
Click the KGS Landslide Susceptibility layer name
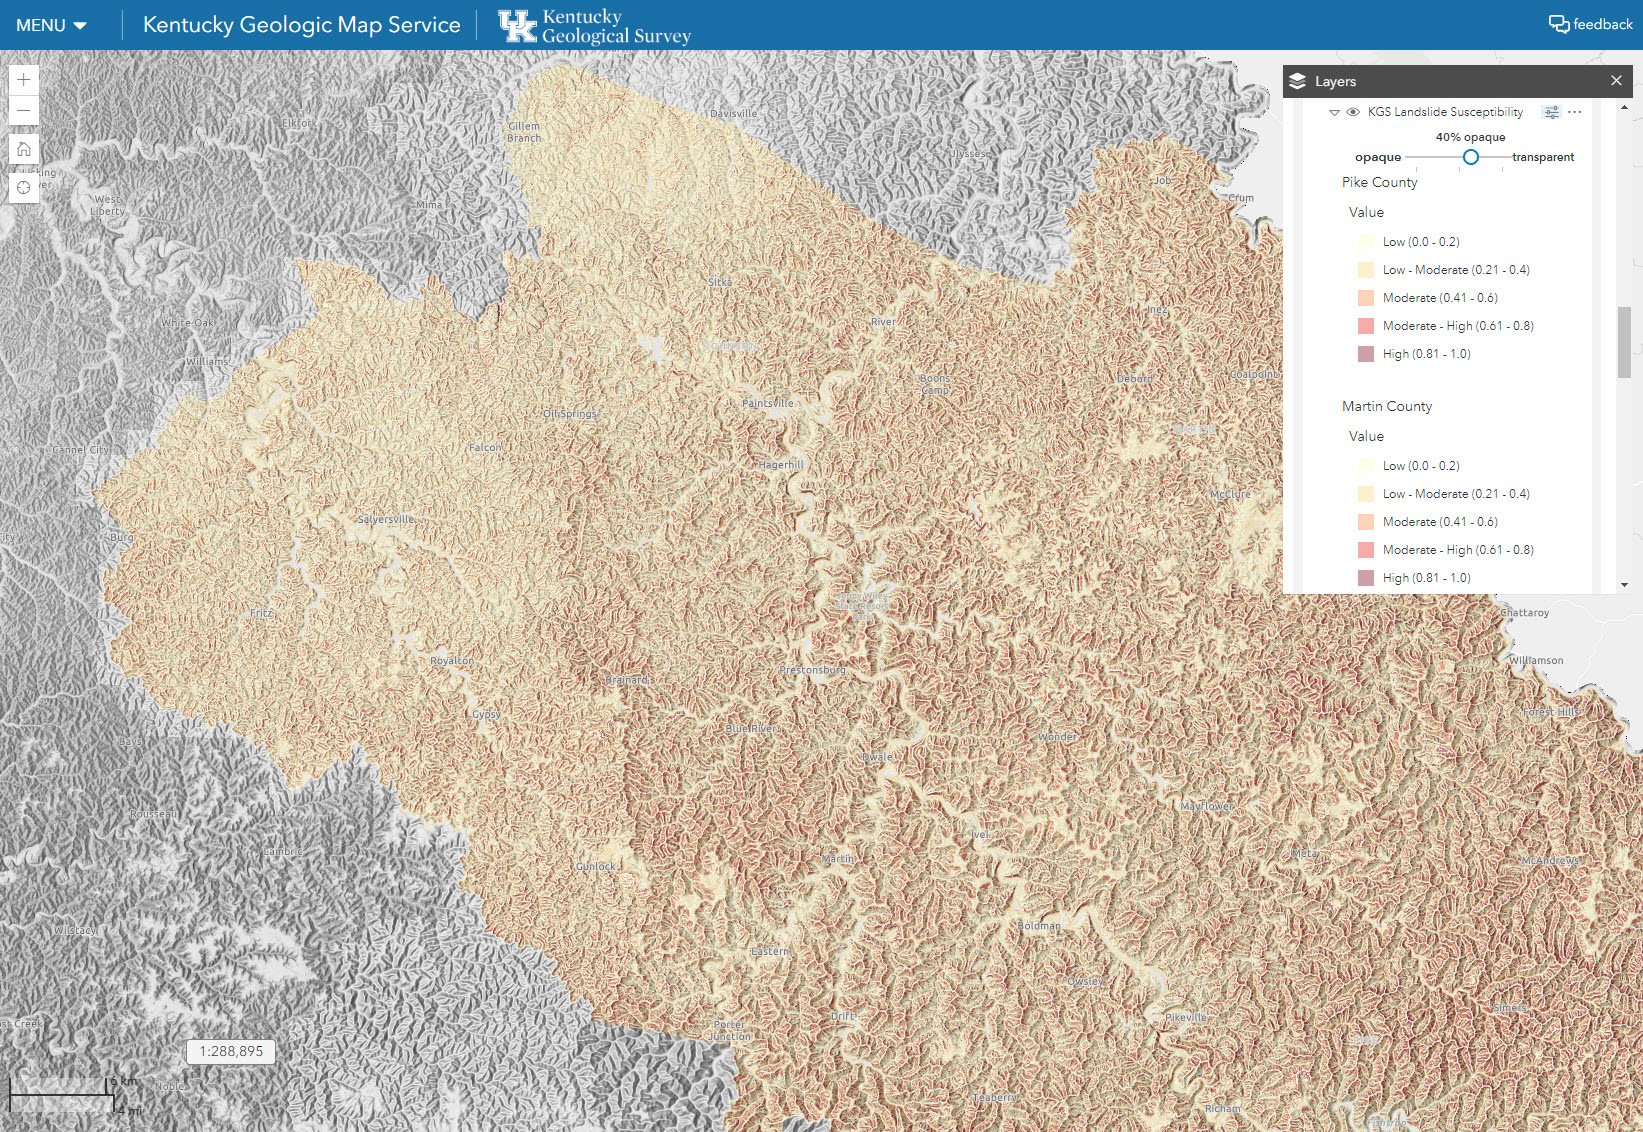[x=1445, y=112]
